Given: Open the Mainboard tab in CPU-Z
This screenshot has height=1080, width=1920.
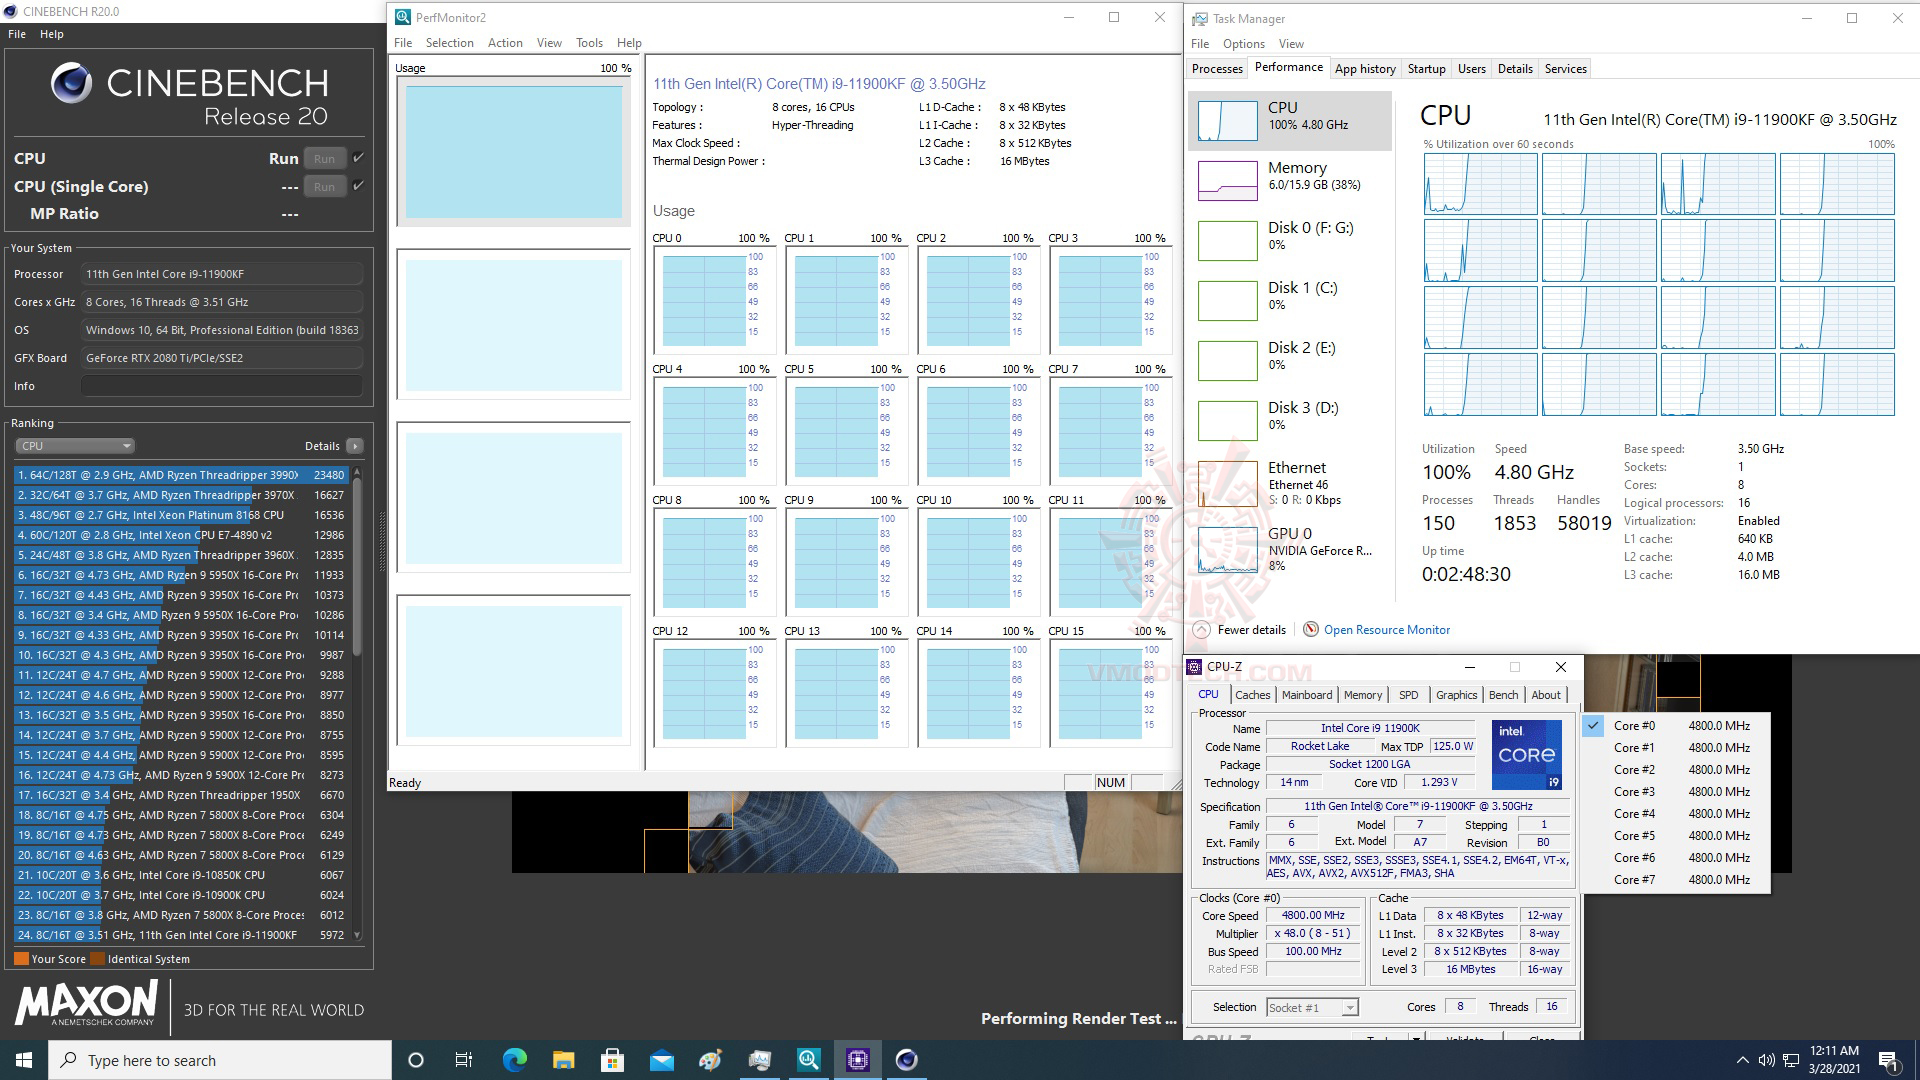Looking at the screenshot, I should click(1306, 695).
